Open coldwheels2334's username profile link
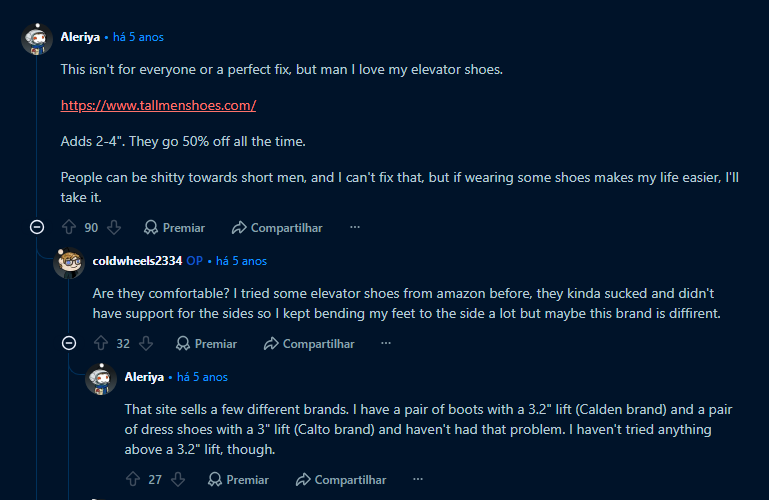 [x=137, y=261]
